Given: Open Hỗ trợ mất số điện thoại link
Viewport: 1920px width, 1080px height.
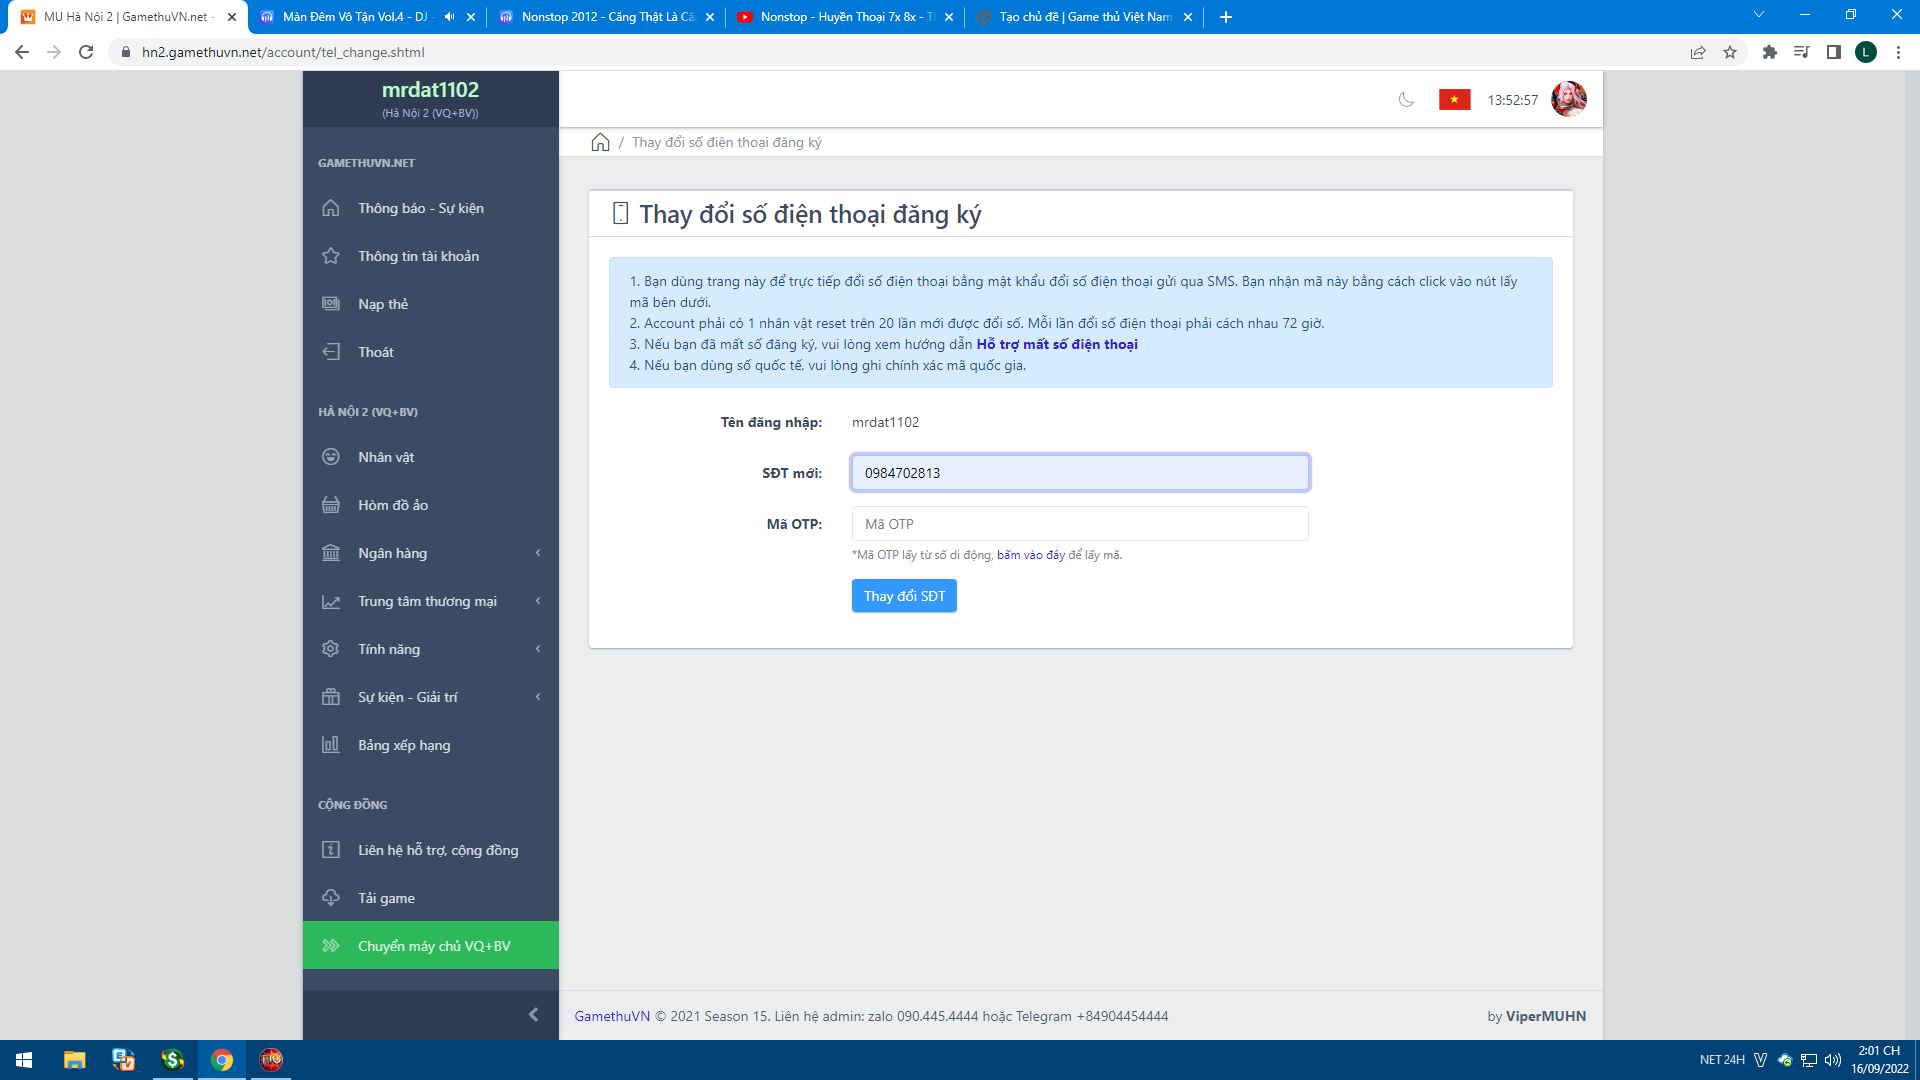Looking at the screenshot, I should (x=1057, y=344).
